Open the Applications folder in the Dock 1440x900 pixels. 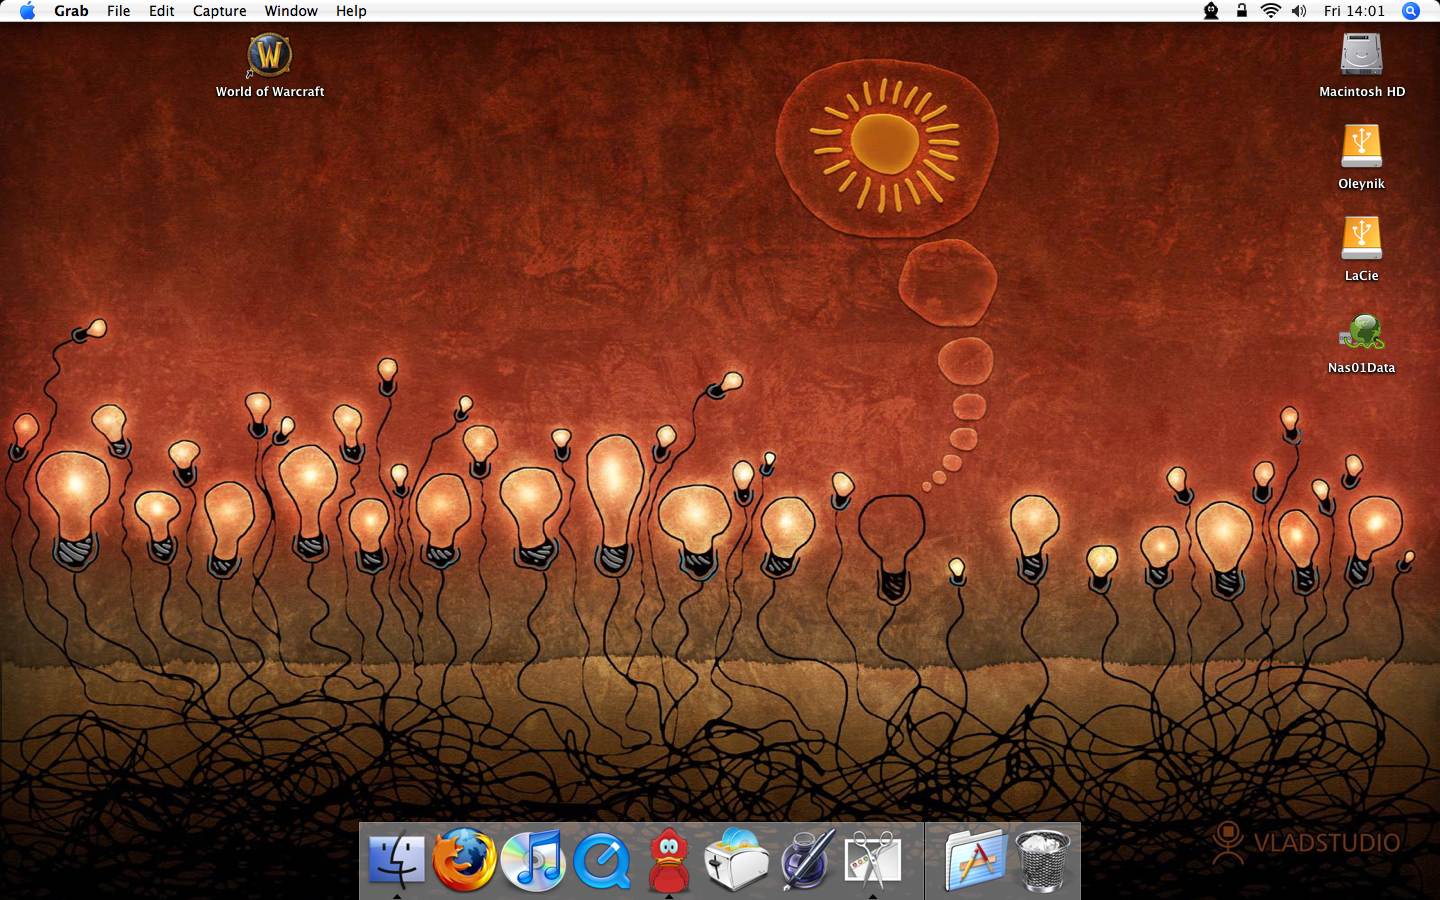[x=975, y=859]
